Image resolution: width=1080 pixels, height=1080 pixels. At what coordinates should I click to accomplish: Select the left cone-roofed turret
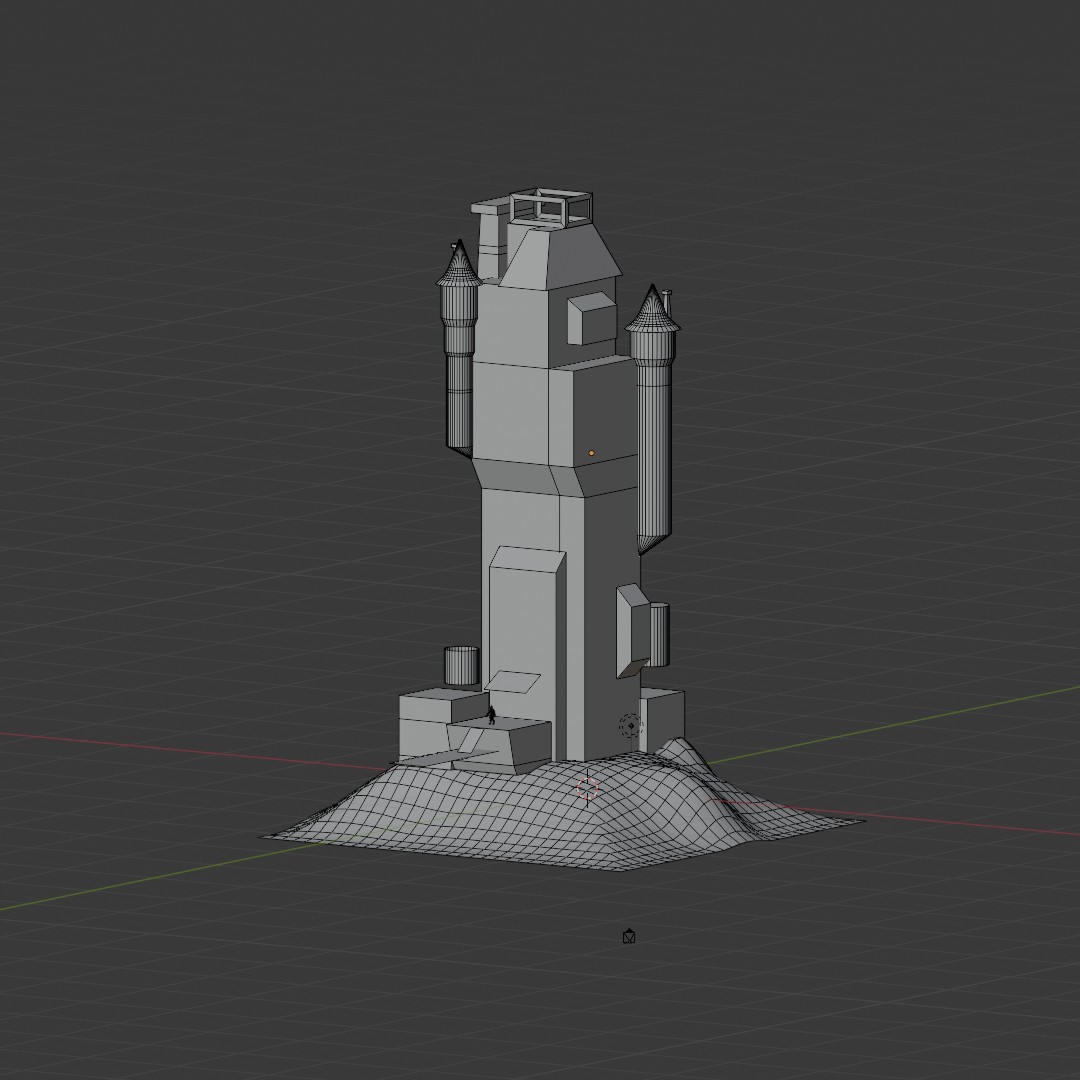[459, 348]
